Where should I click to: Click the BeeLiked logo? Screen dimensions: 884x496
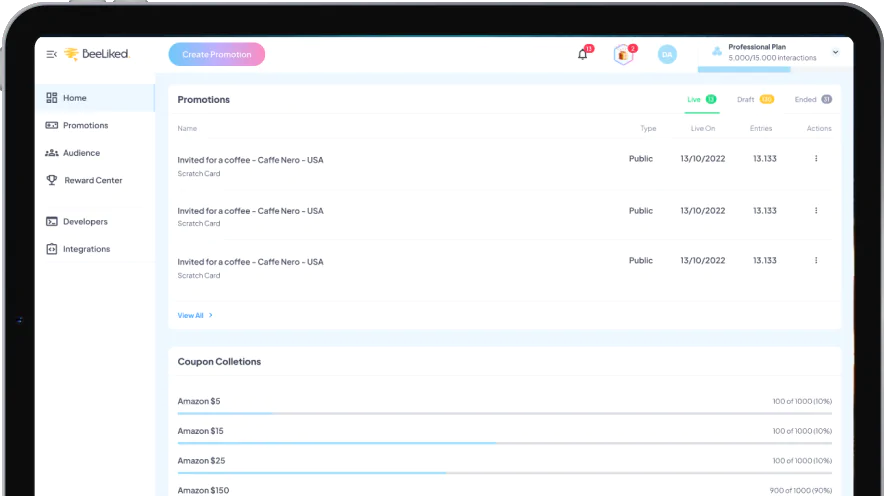coord(97,54)
